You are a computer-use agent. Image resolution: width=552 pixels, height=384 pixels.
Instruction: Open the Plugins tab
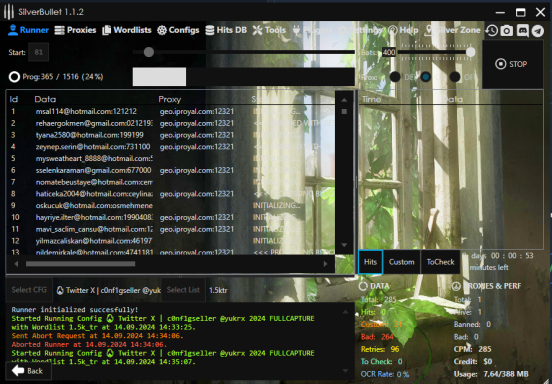(313, 30)
